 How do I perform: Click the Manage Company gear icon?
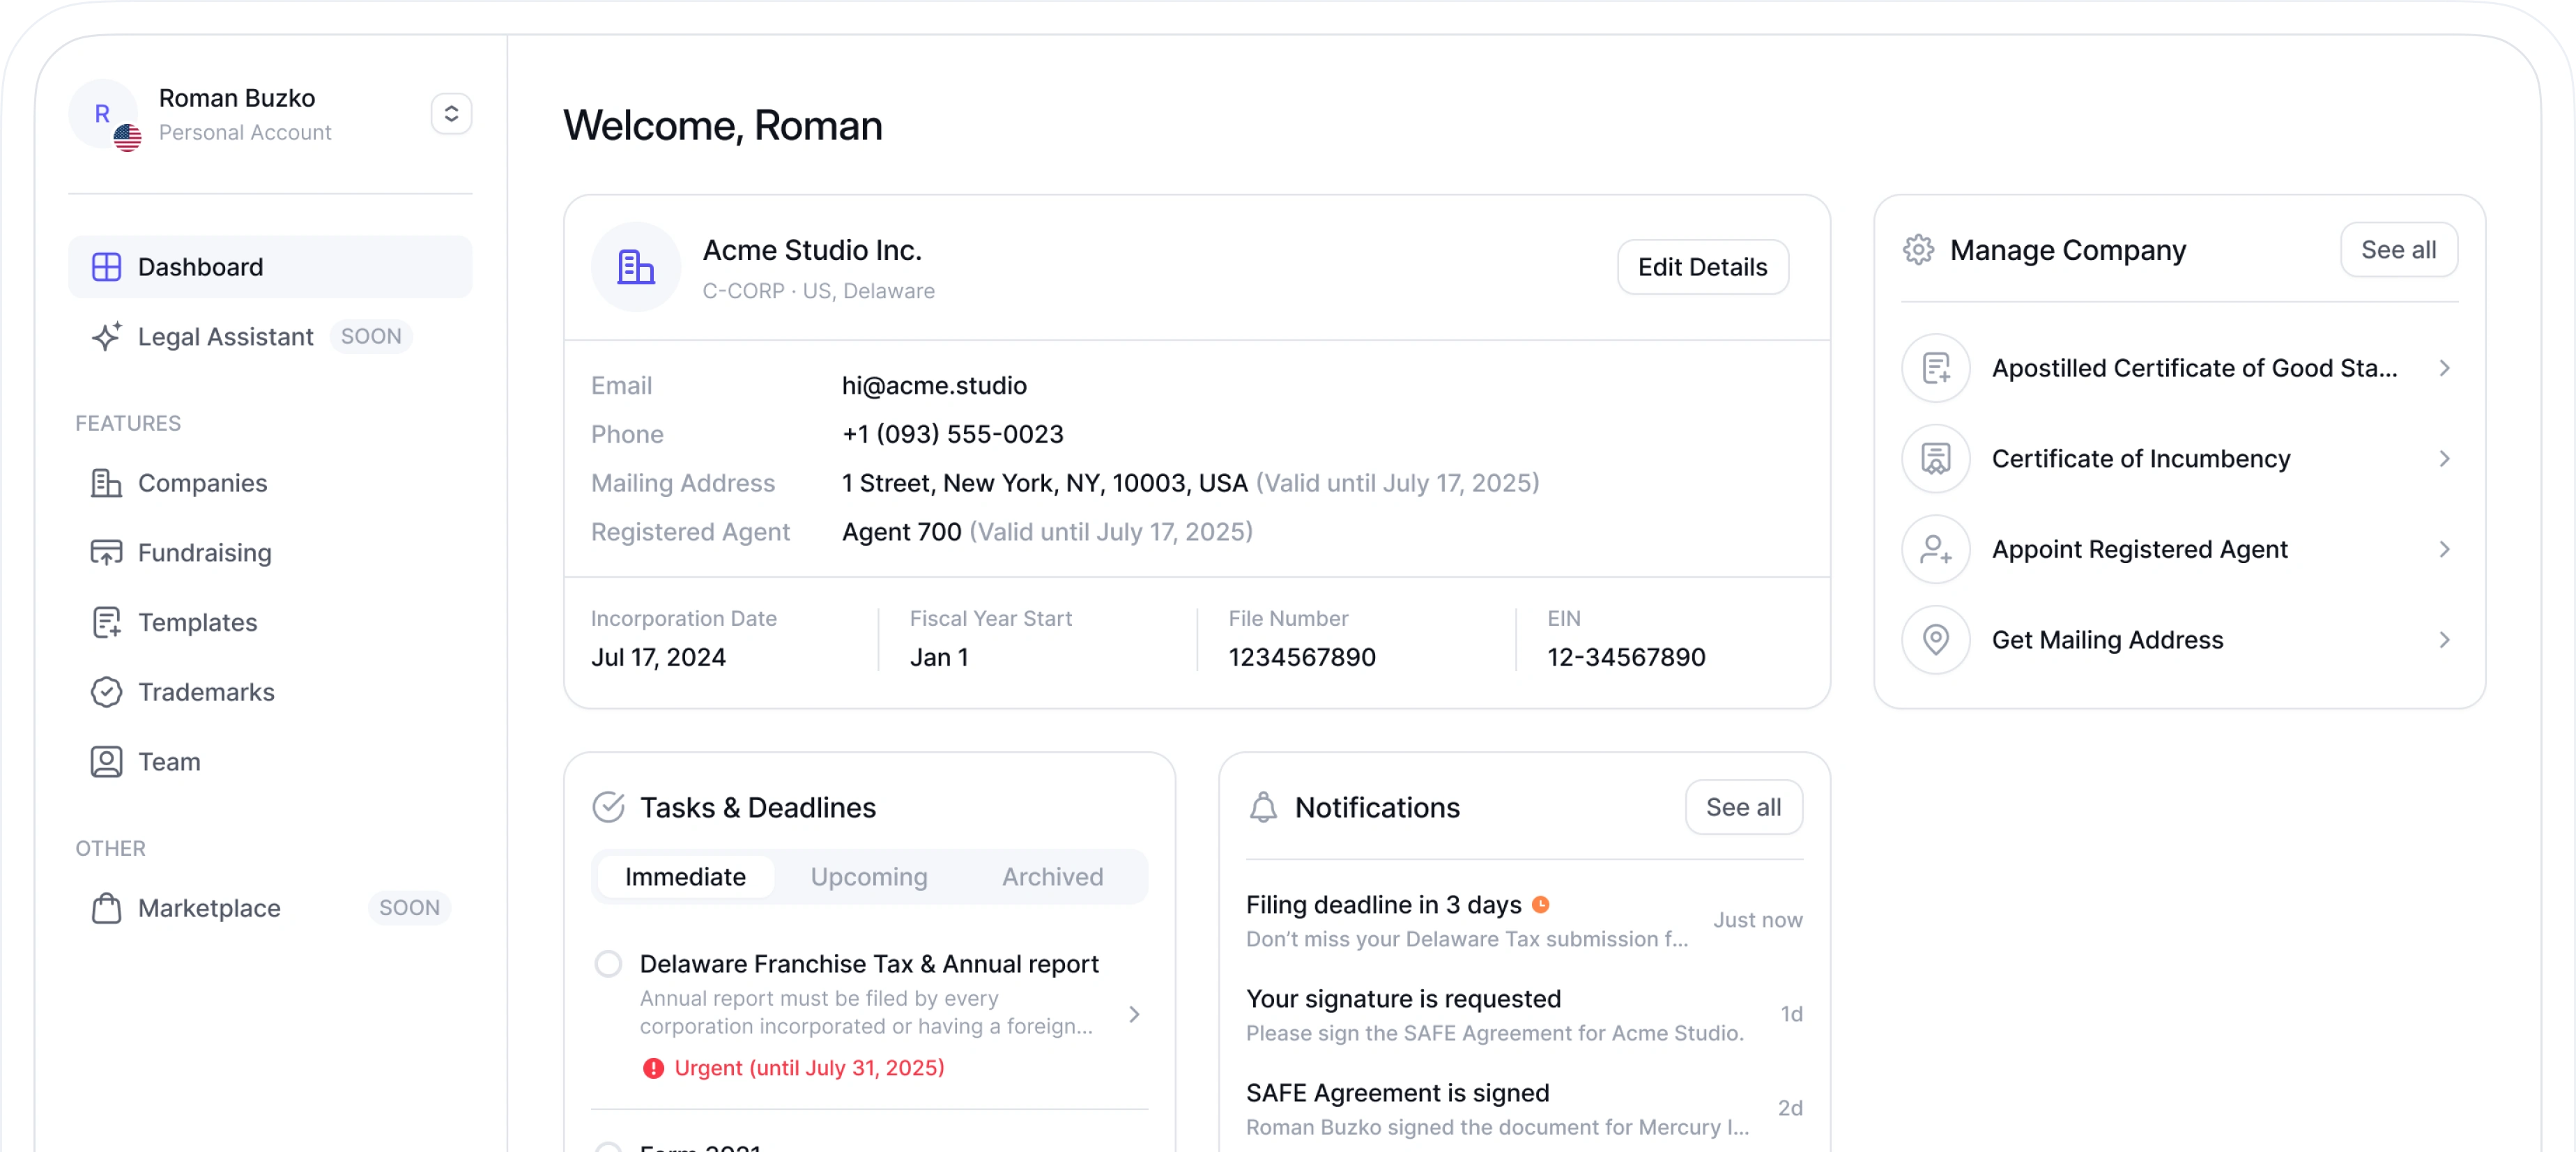pos(1917,250)
